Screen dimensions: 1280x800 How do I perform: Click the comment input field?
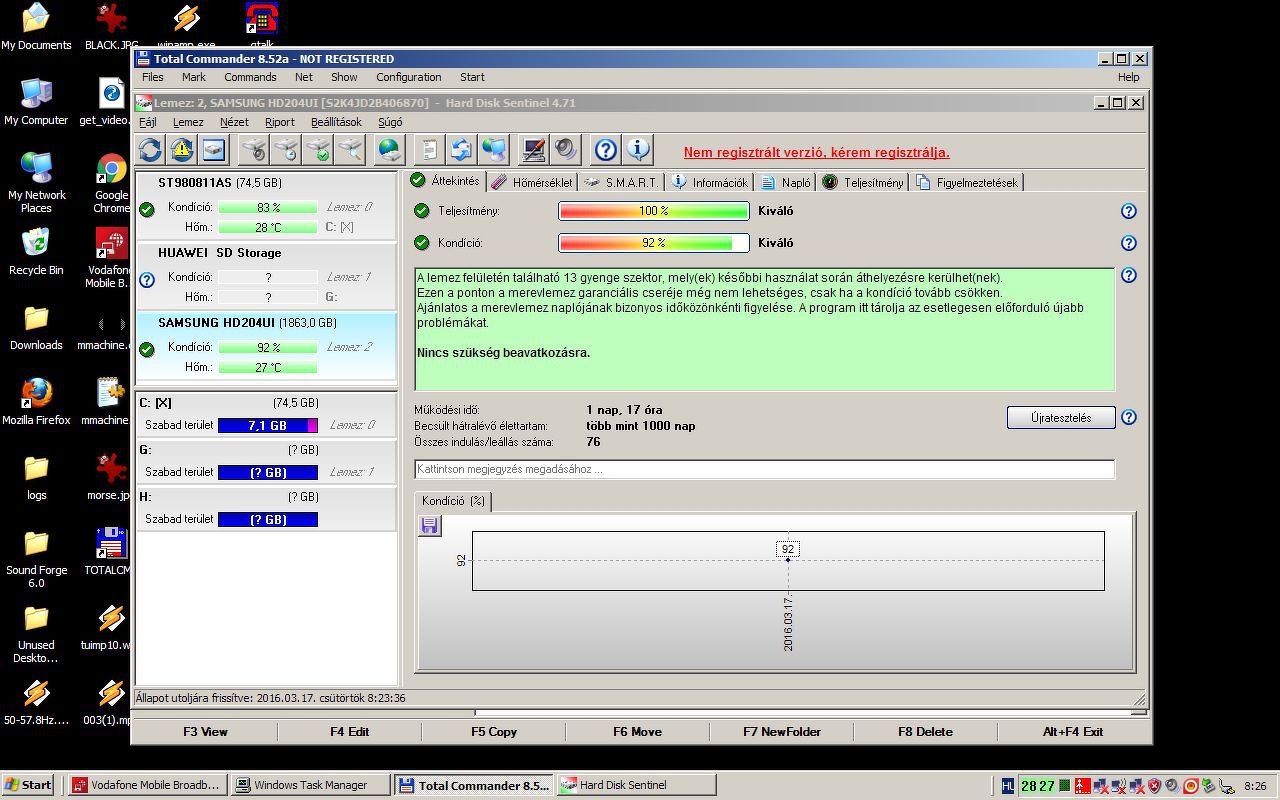click(x=765, y=469)
